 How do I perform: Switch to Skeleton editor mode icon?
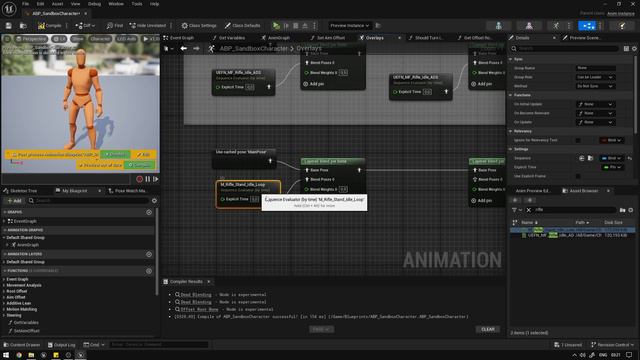coord(498,25)
